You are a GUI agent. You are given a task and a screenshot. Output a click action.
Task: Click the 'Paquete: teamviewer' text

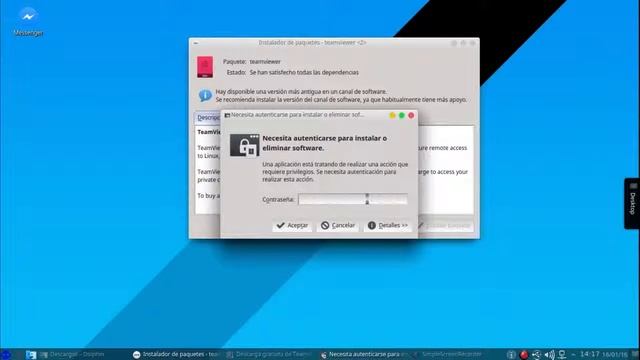(x=252, y=62)
